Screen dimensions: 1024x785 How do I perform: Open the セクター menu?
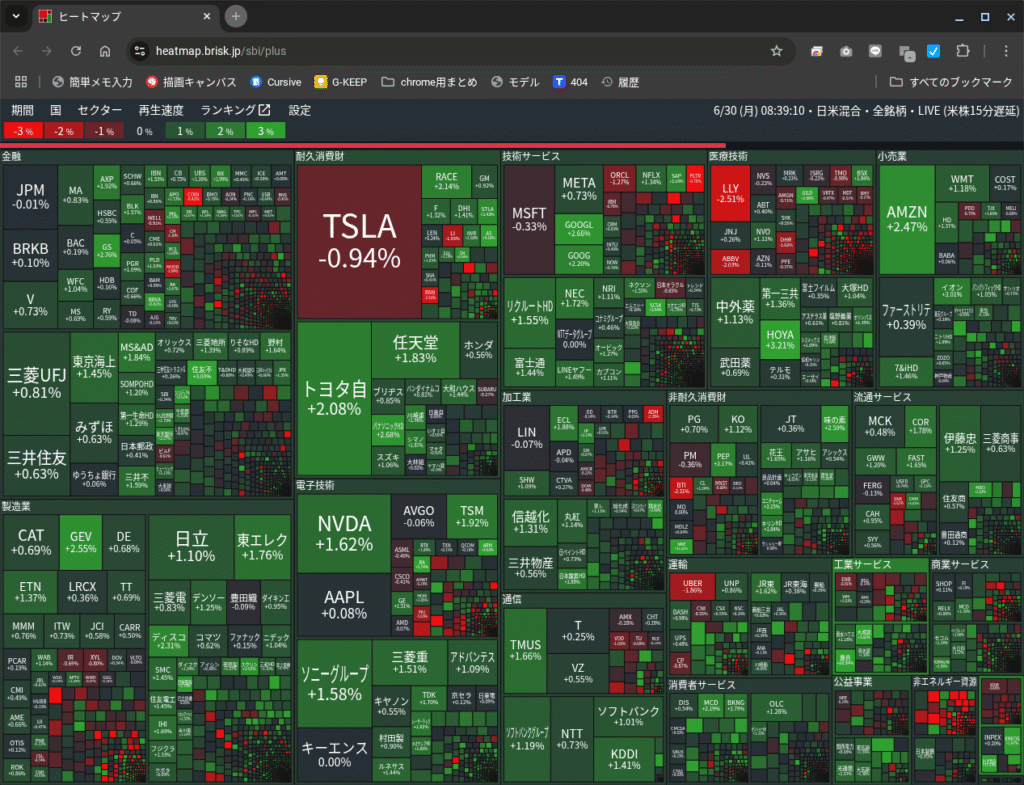[99, 110]
